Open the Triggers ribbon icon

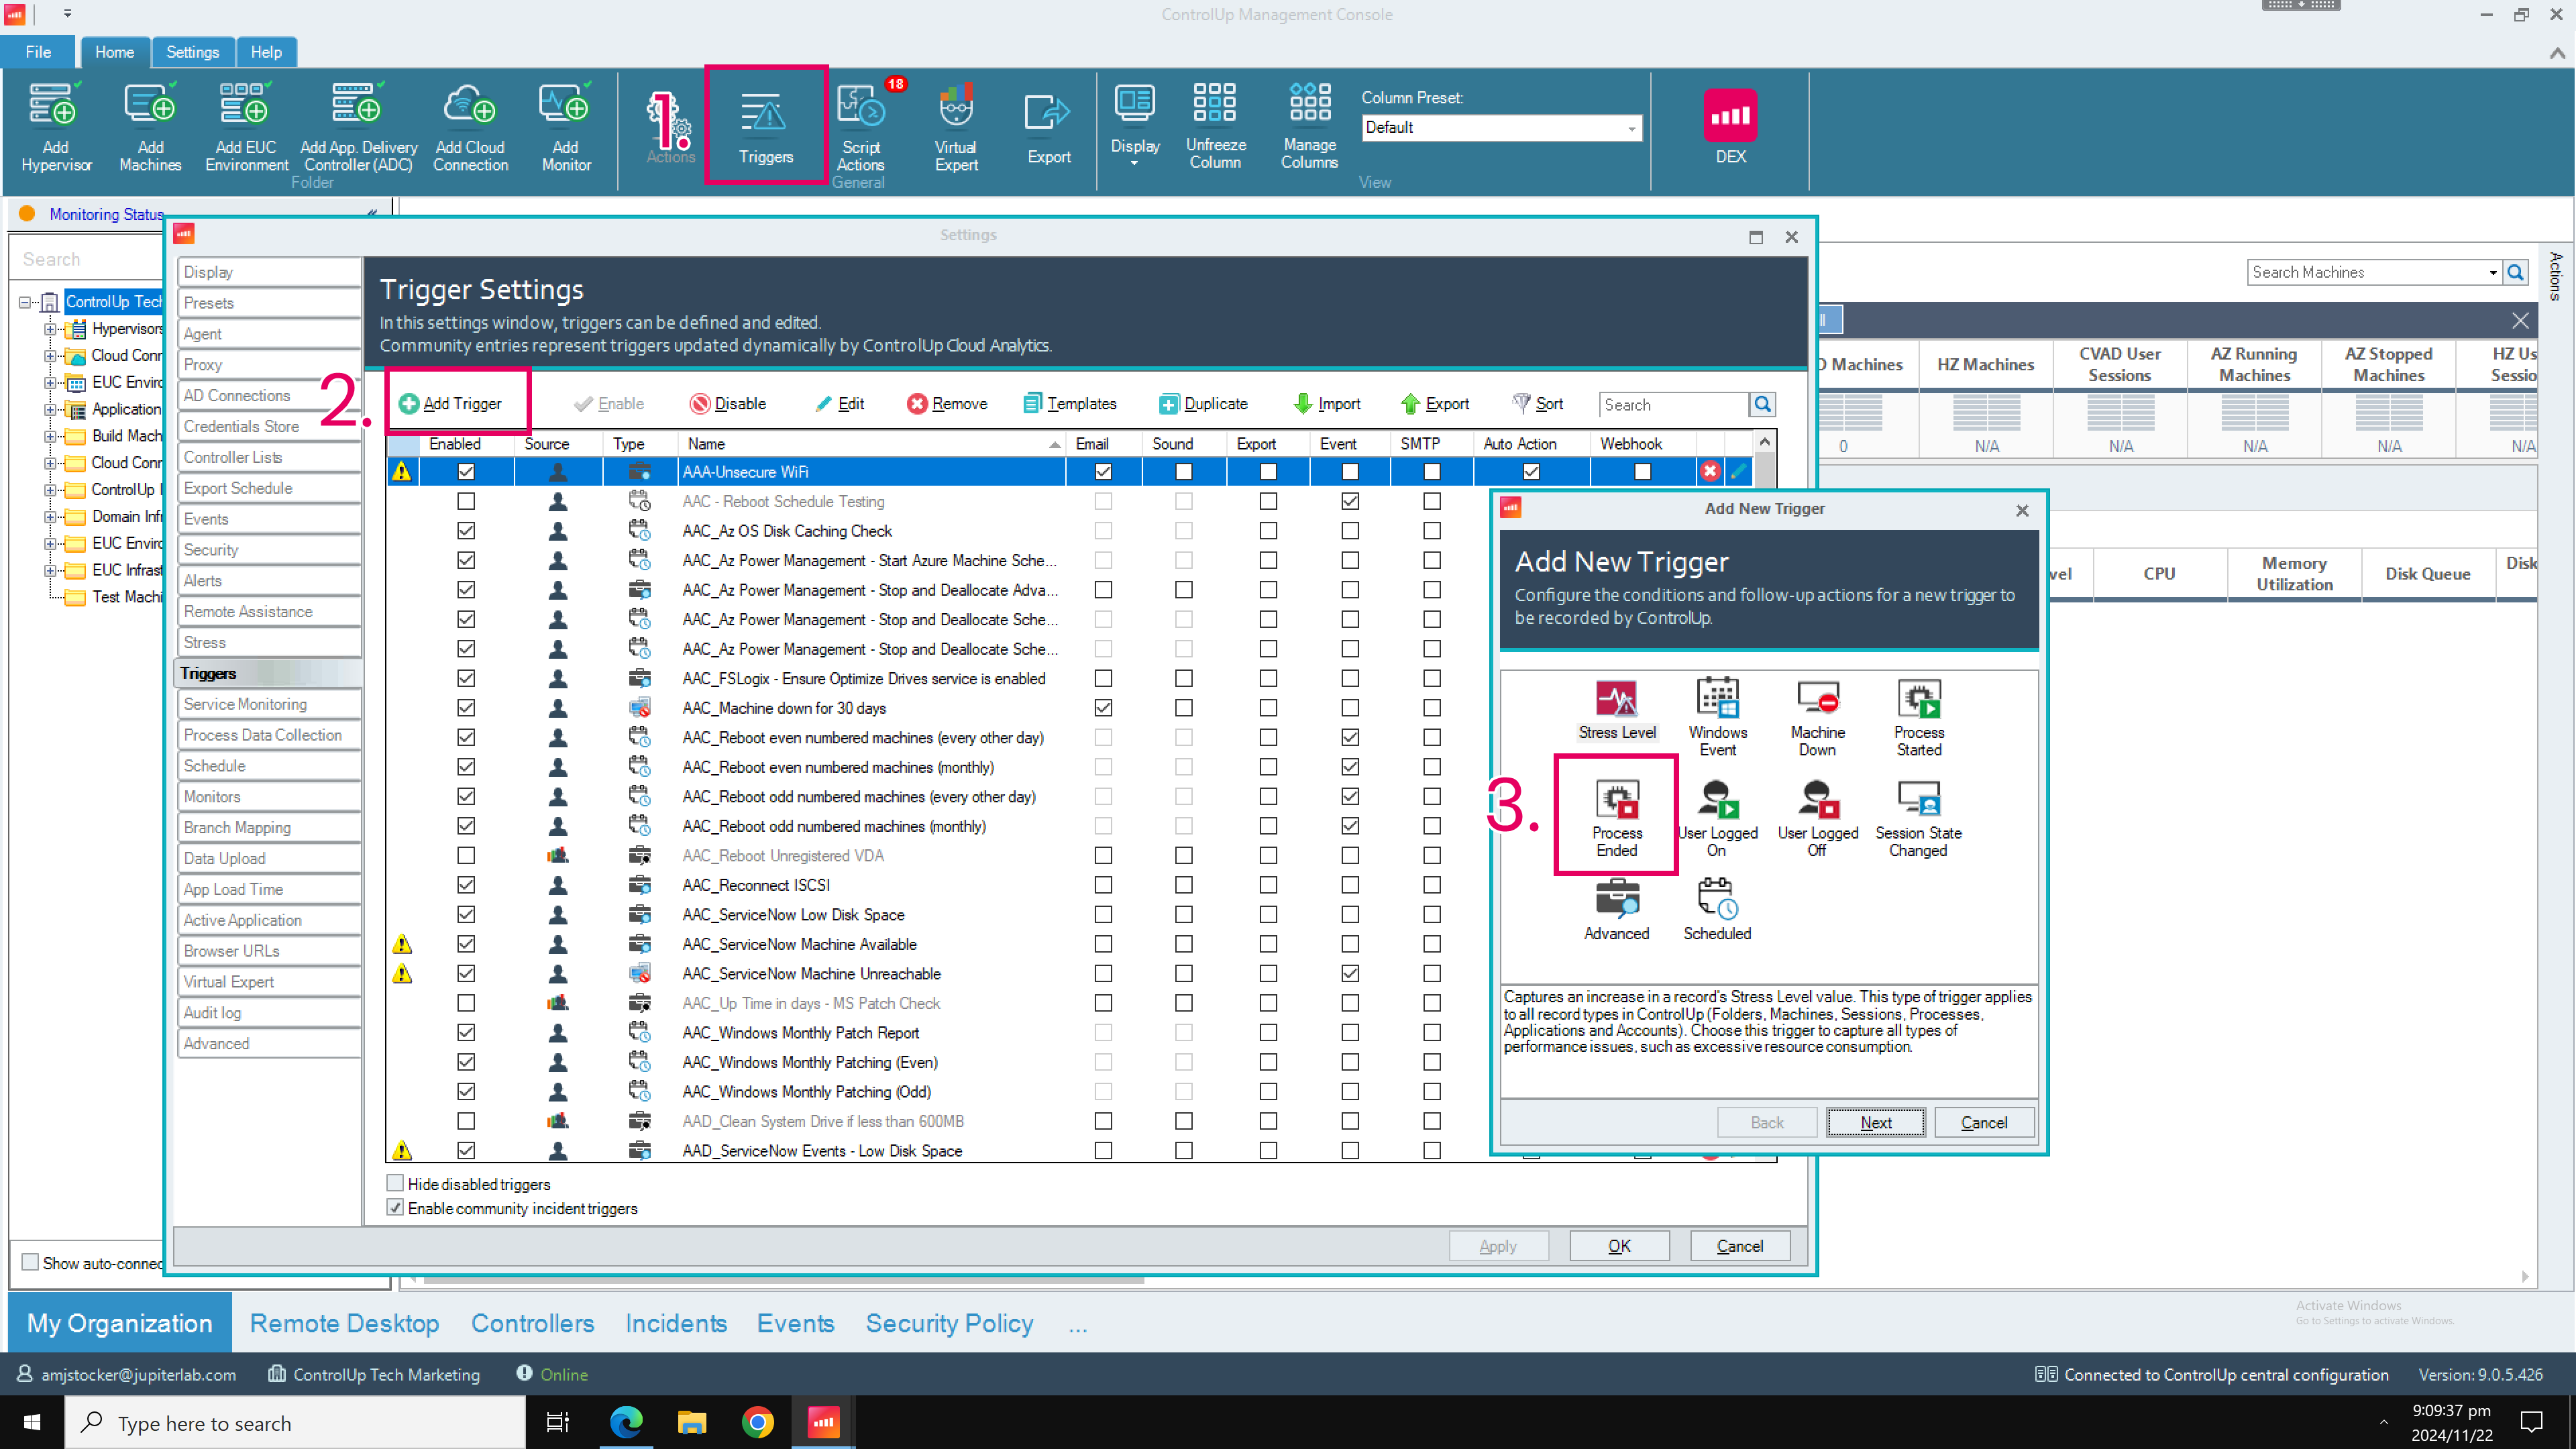[766, 126]
